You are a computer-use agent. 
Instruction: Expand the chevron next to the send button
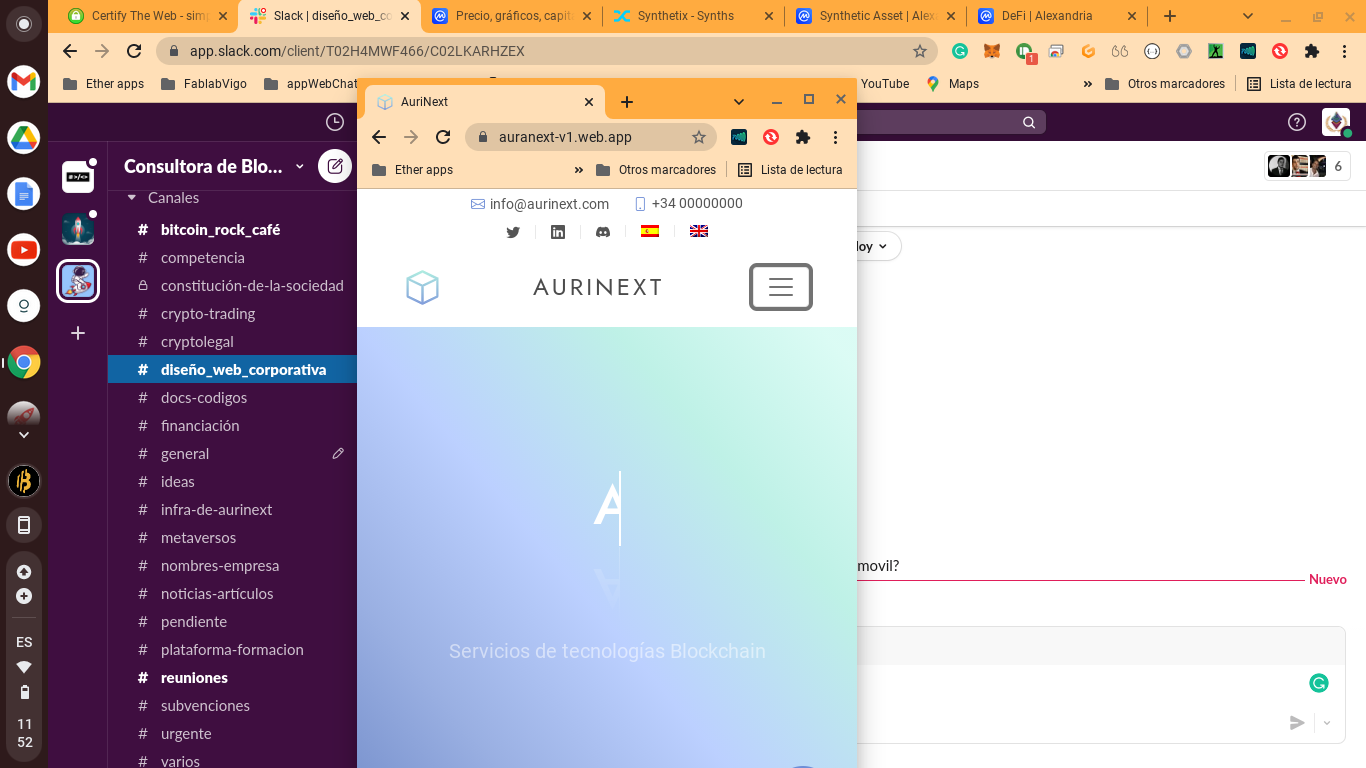tap(1326, 722)
